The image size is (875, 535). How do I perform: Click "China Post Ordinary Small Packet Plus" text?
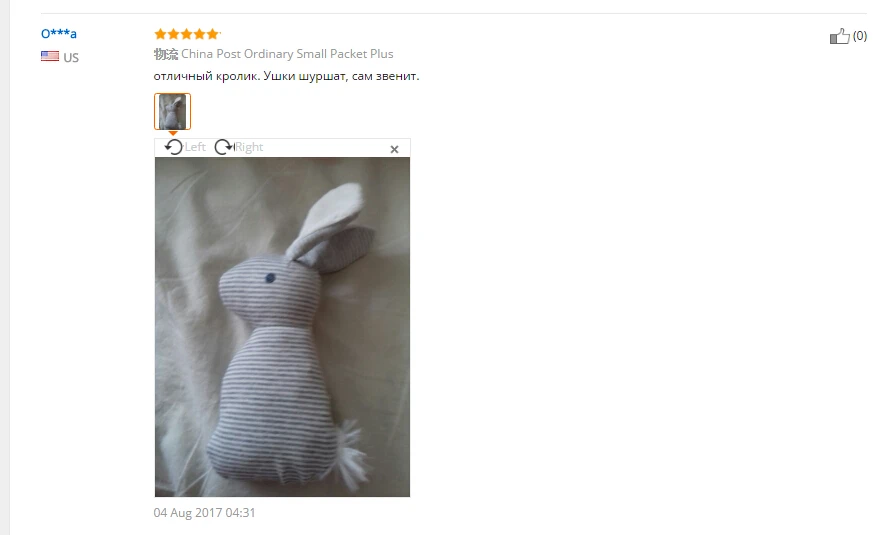pos(287,54)
